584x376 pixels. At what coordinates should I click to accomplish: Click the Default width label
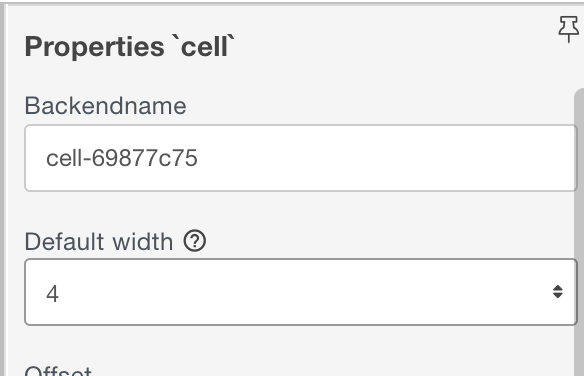pos(99,242)
